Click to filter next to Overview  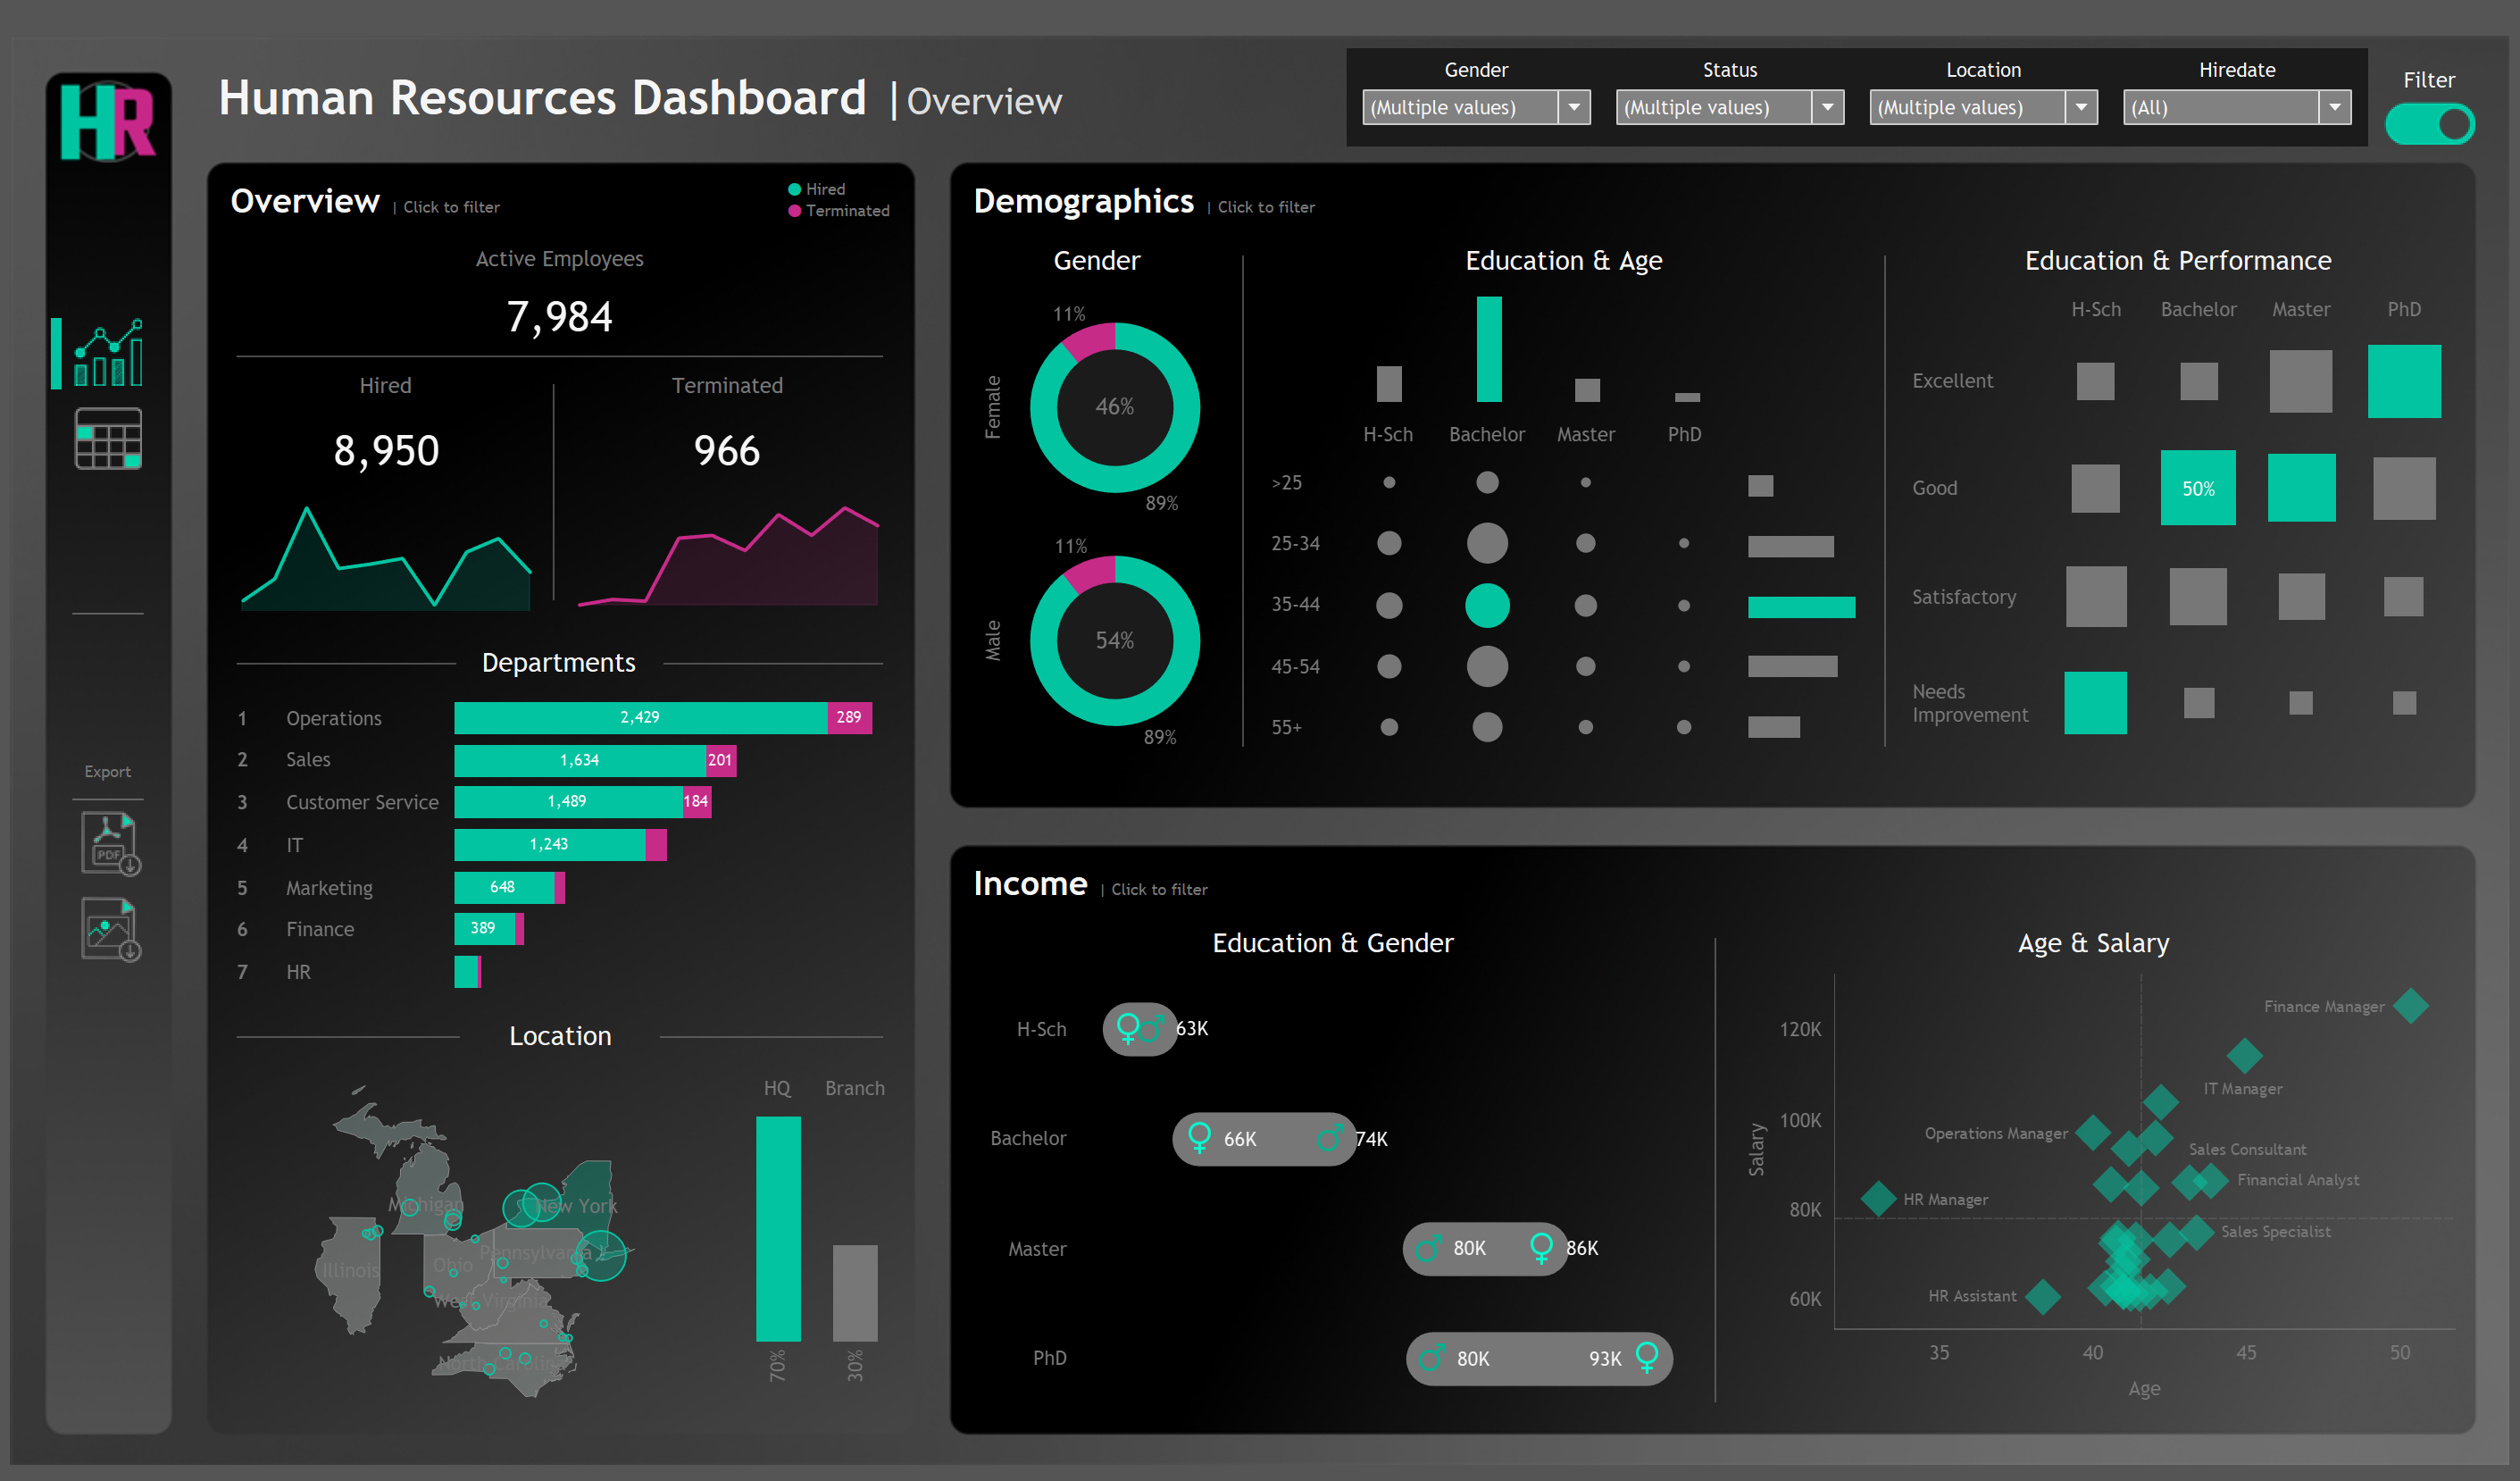[451, 207]
